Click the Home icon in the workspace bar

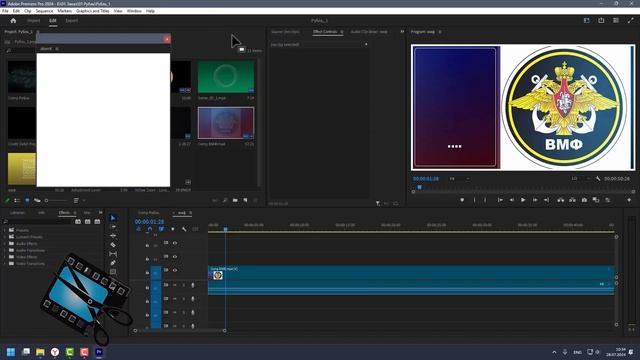[13, 20]
